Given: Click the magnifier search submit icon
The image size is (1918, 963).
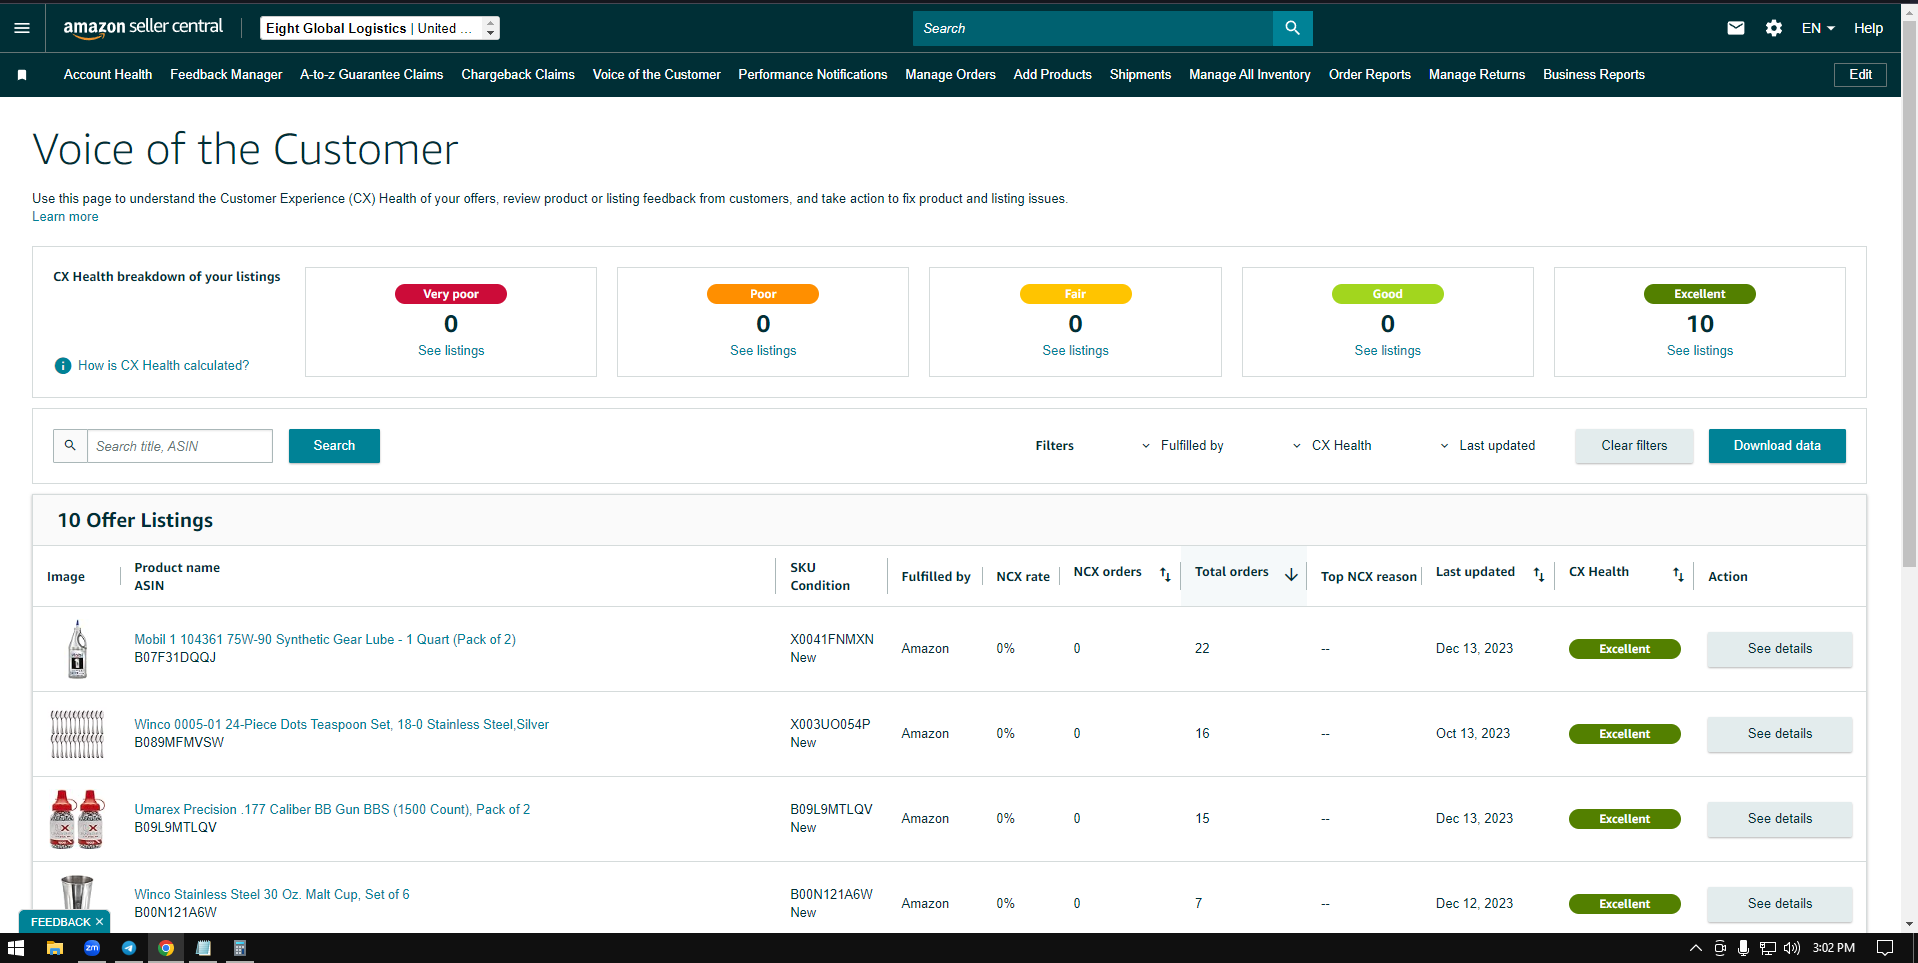Looking at the screenshot, I should pos(1292,28).
